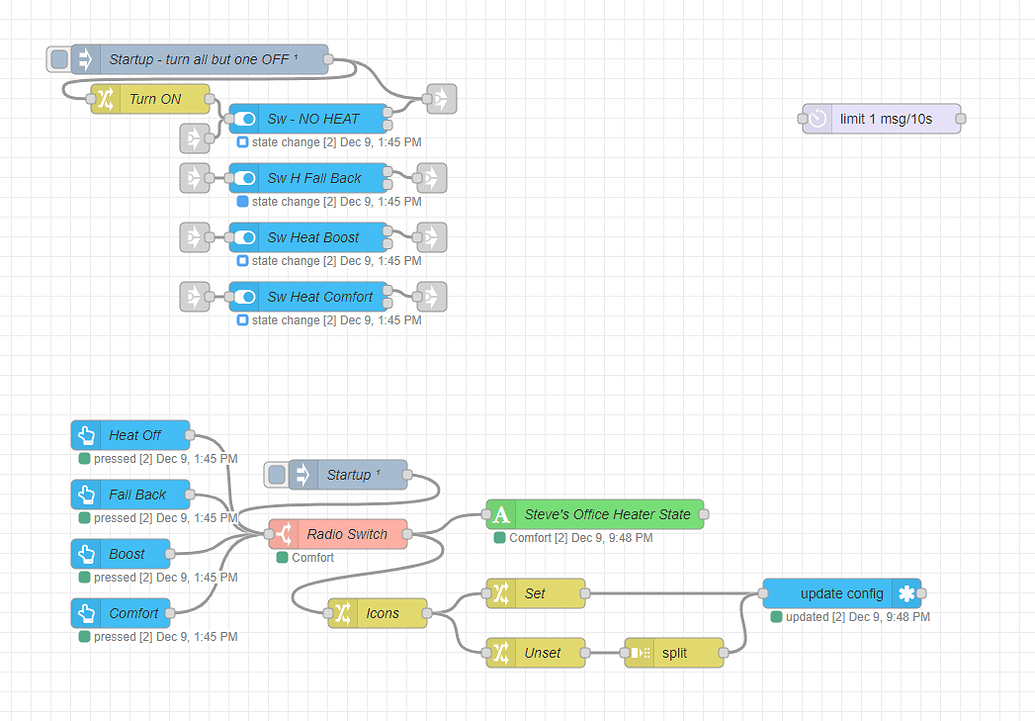Click the state change status under 'Sw H Fall Back'
The width and height of the screenshot is (1035, 721).
pos(336,201)
